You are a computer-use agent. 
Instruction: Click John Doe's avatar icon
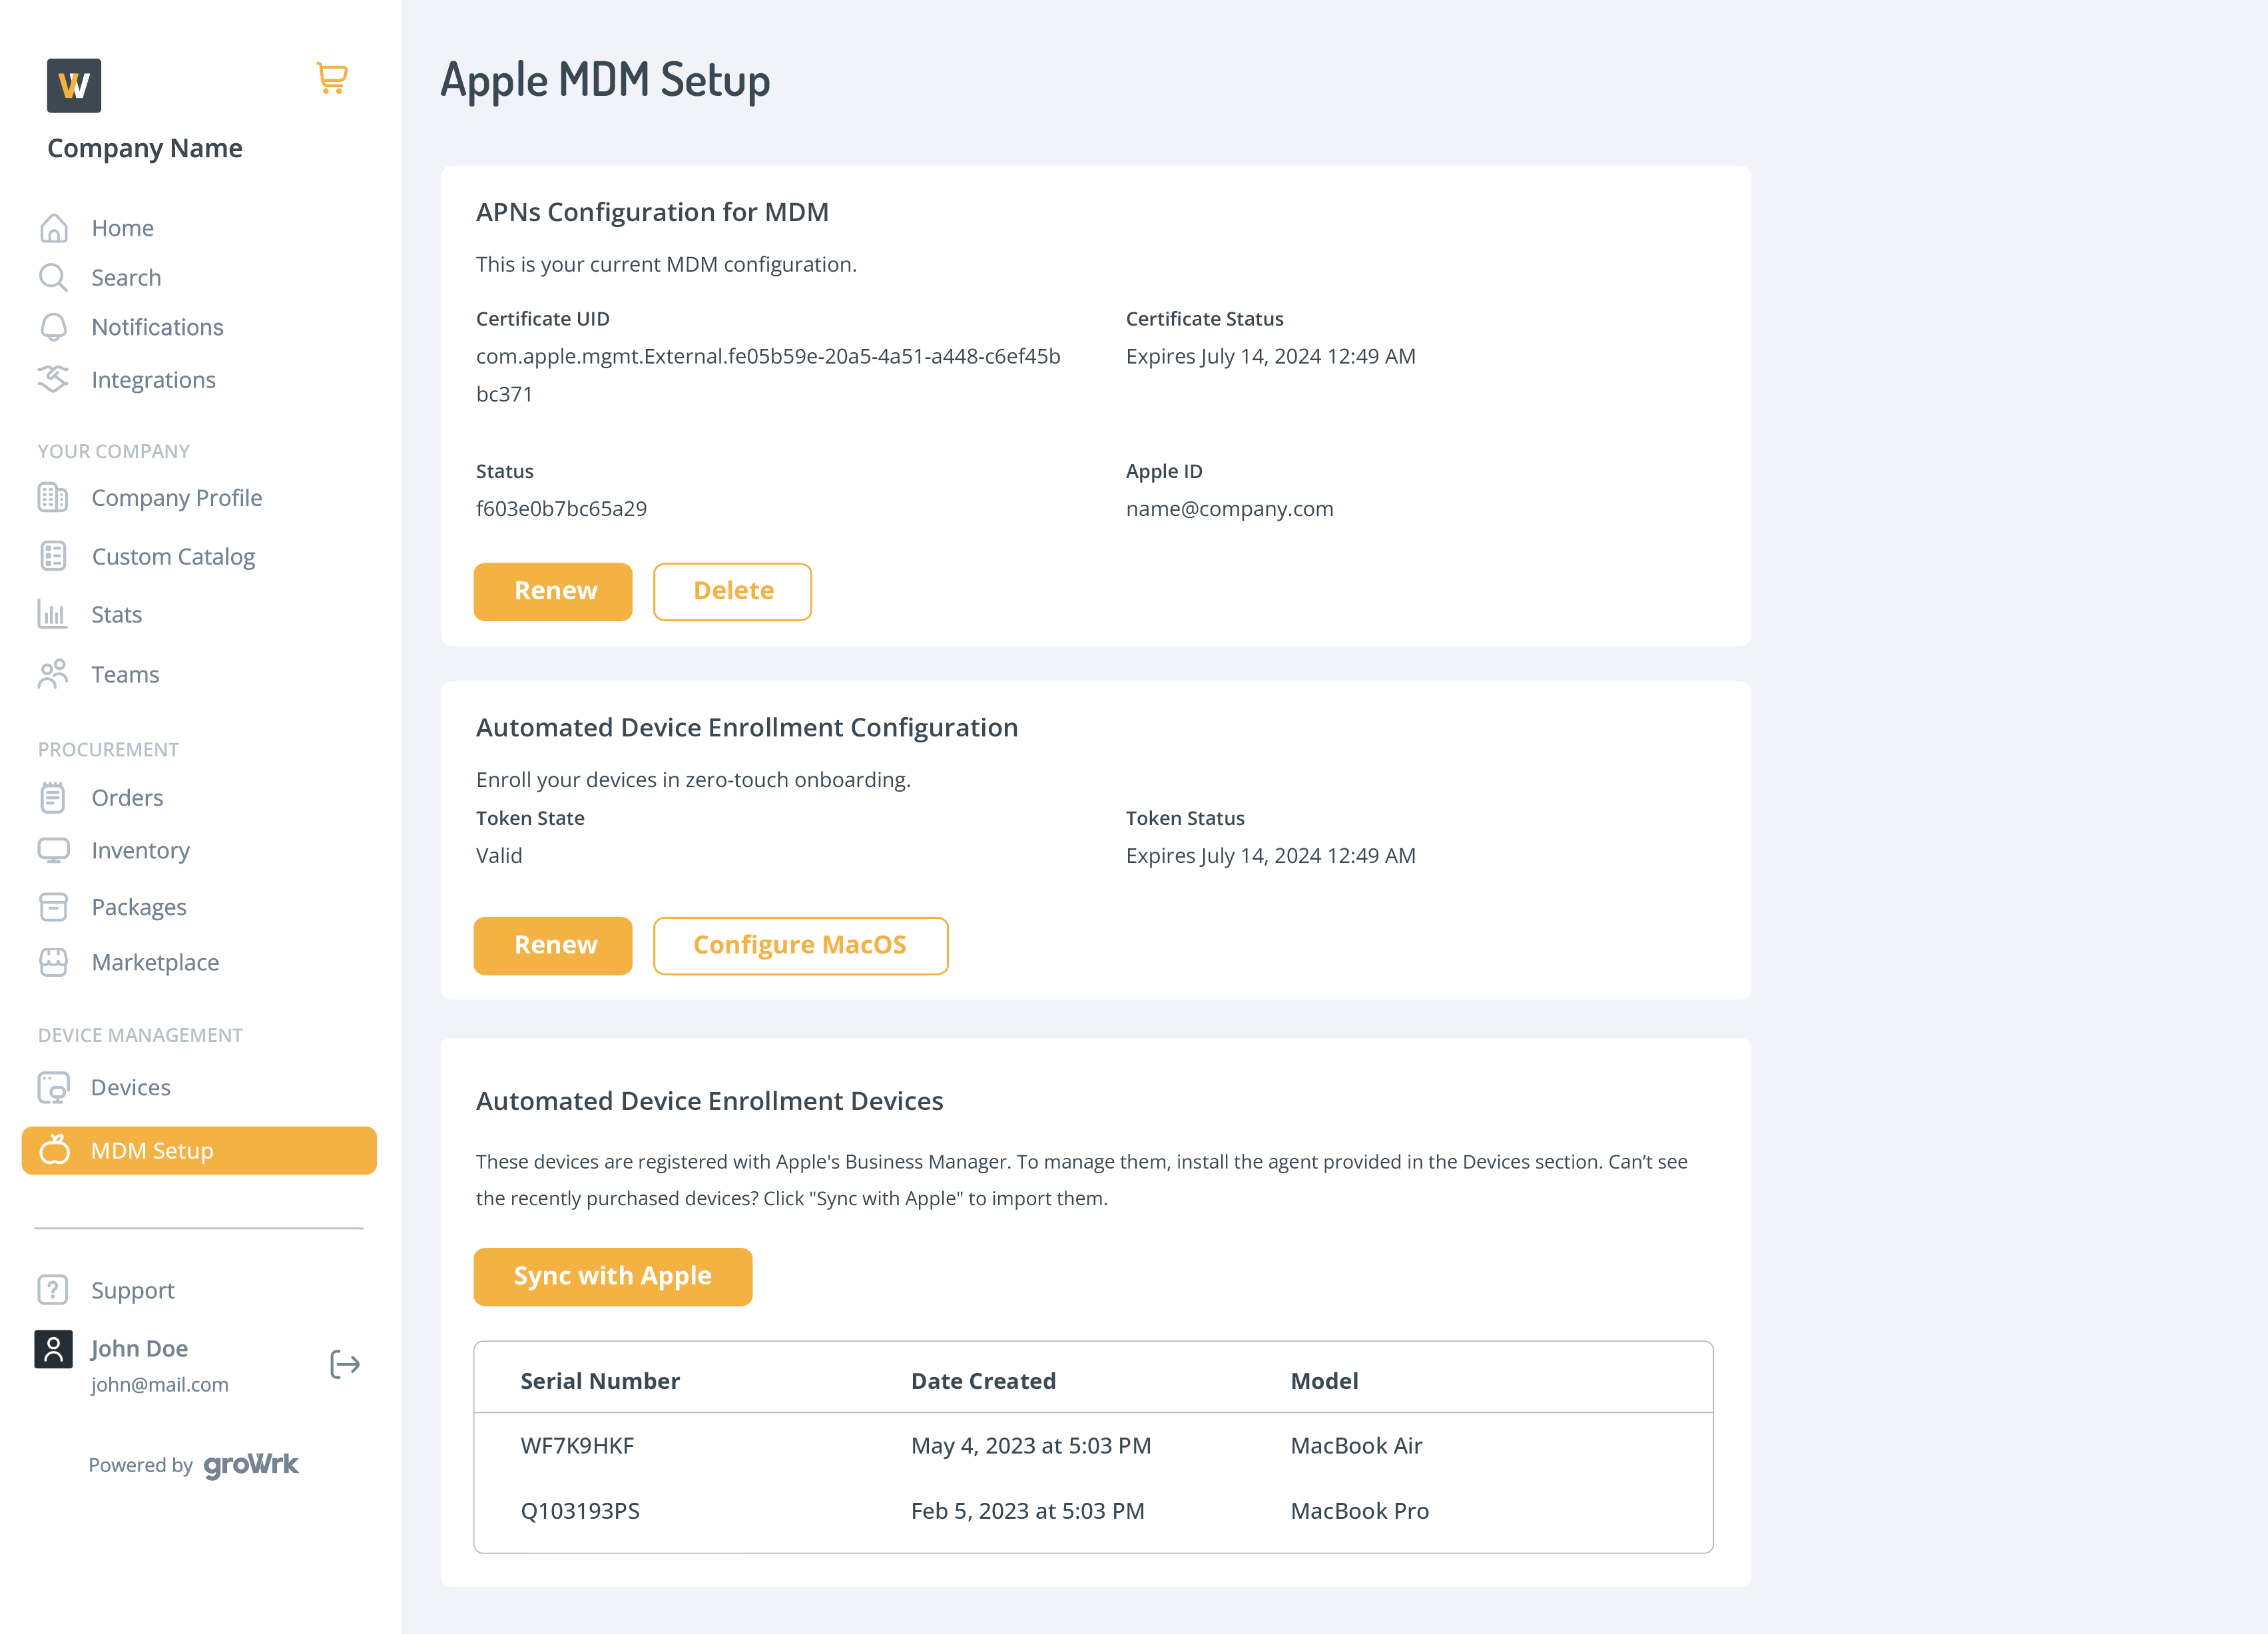pyautogui.click(x=53, y=1349)
